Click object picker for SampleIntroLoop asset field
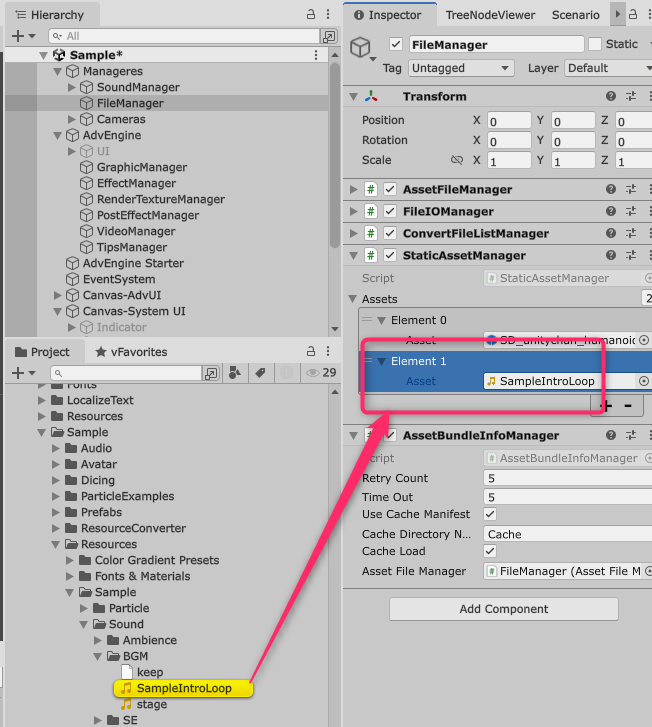 (644, 381)
